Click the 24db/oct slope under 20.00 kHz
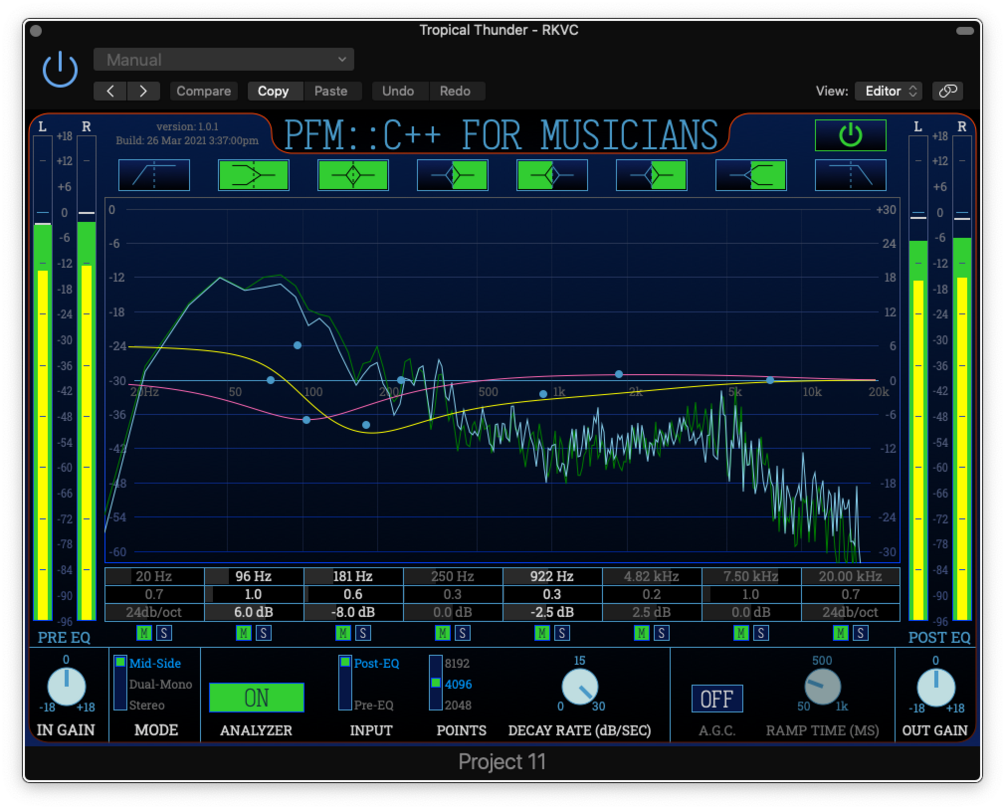This screenshot has width=1005, height=809. click(851, 612)
